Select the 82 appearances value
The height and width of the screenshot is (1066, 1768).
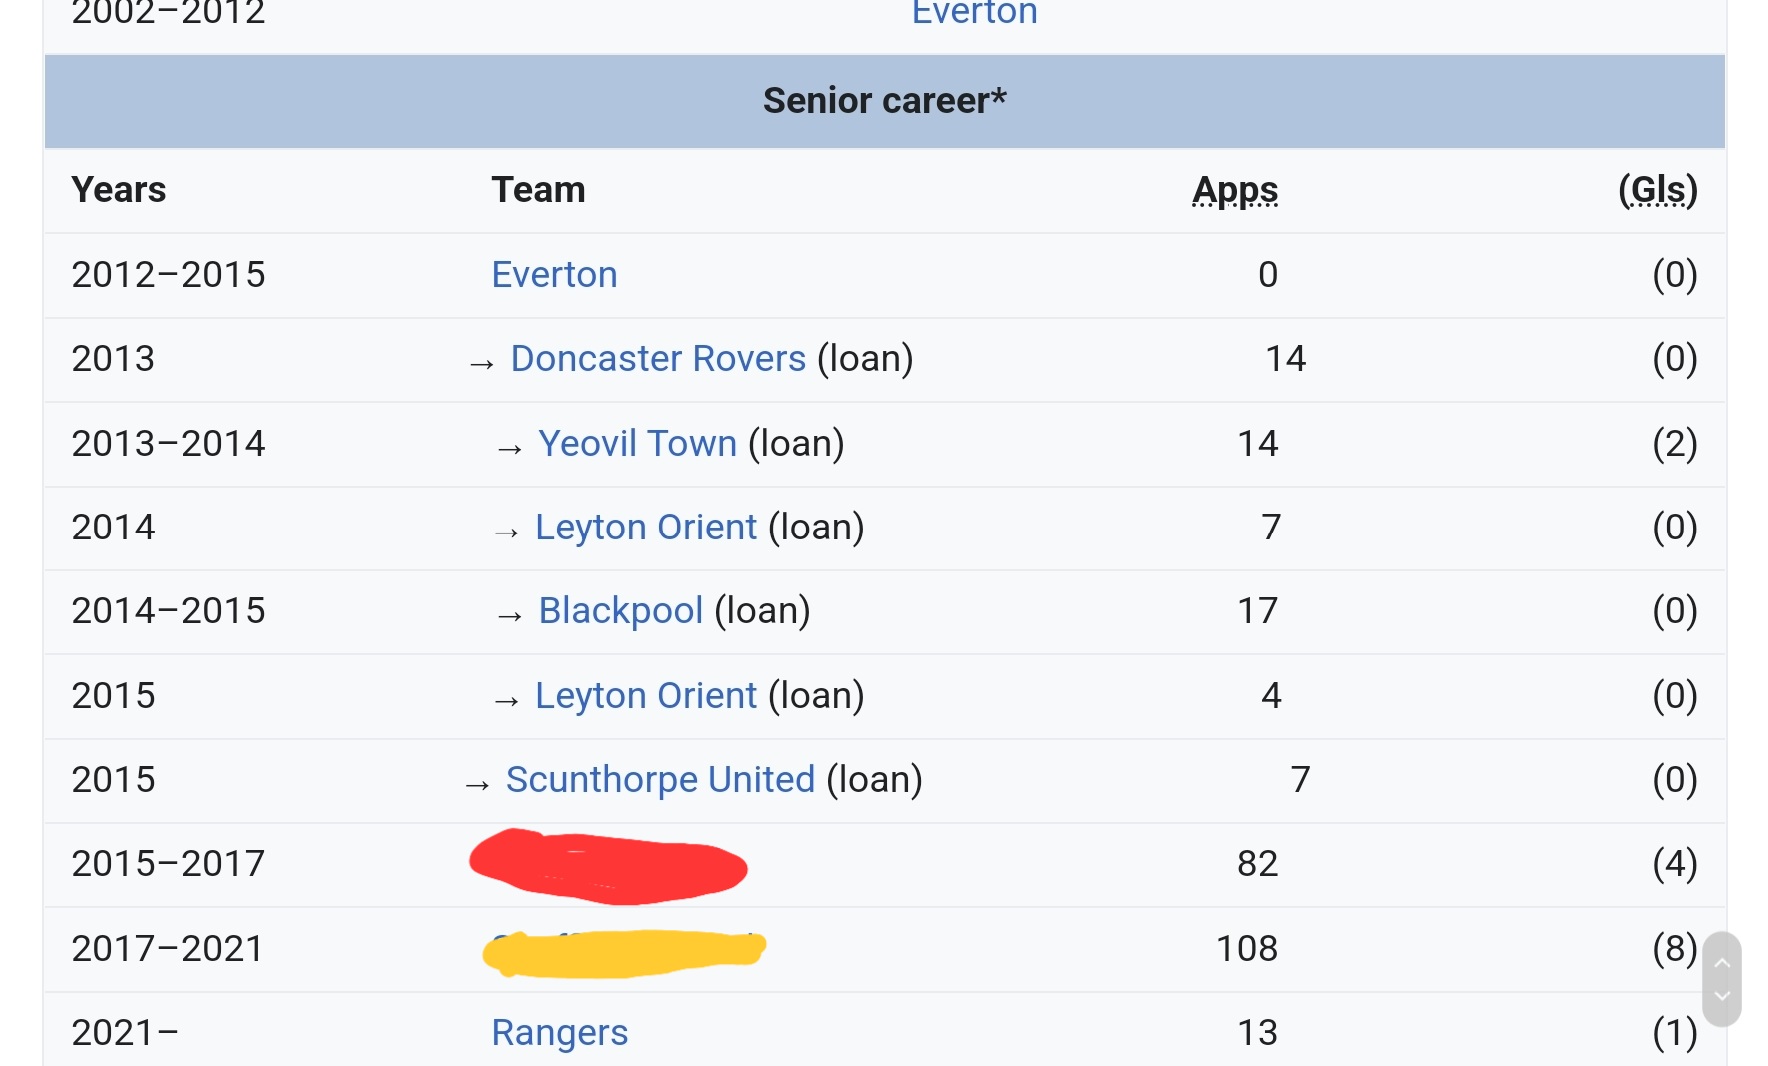1257,863
